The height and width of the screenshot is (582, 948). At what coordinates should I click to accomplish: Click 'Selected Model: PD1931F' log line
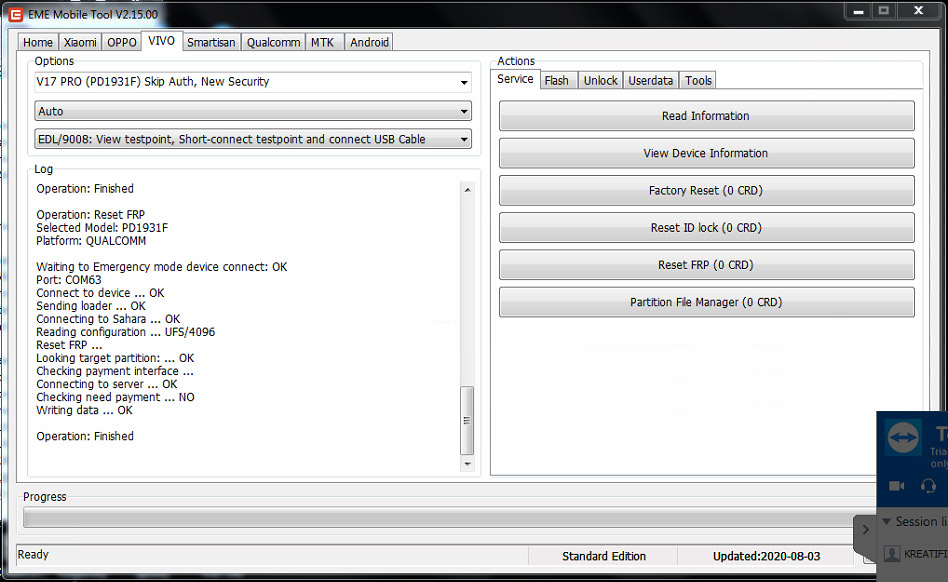(102, 228)
